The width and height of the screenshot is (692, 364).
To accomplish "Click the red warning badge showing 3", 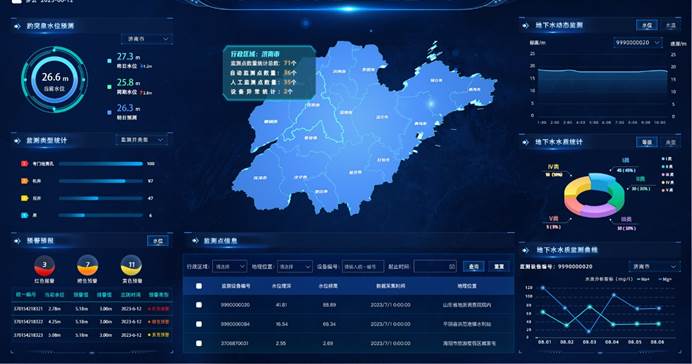I will tap(44, 266).
